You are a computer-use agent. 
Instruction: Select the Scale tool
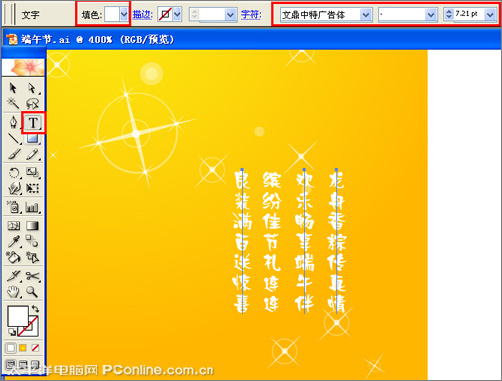click(32, 173)
